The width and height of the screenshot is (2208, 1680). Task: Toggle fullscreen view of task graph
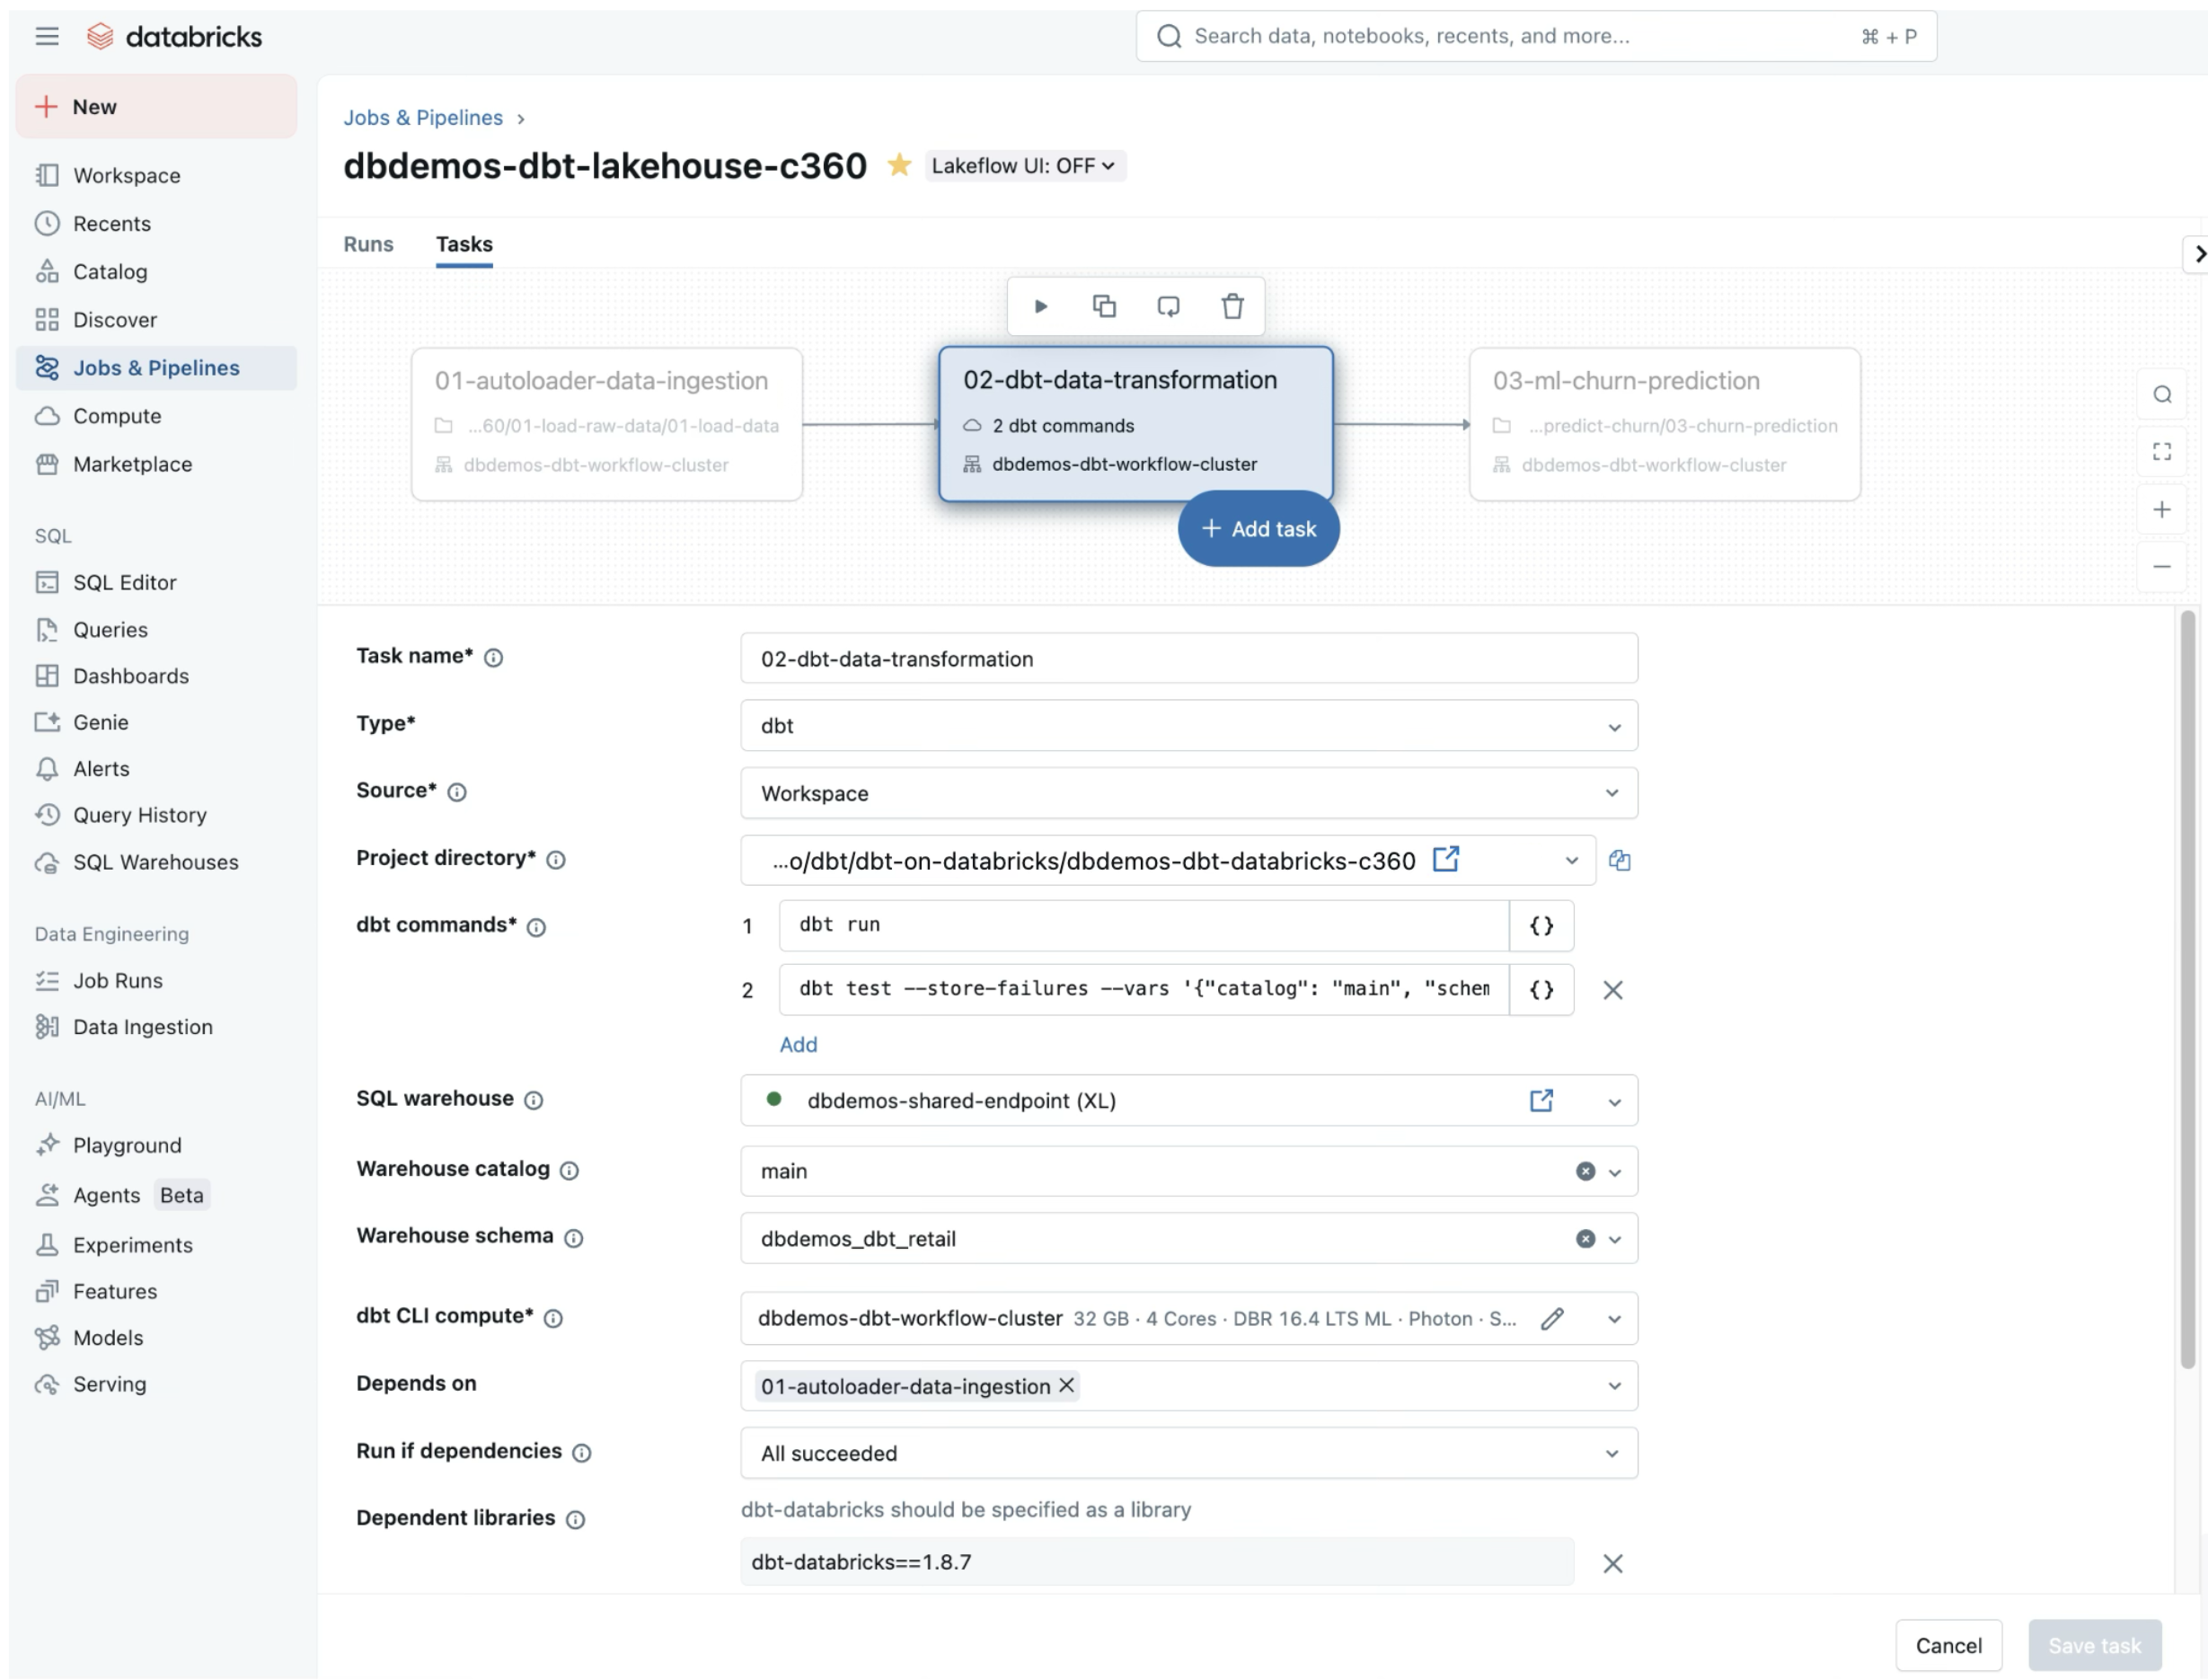2161,452
